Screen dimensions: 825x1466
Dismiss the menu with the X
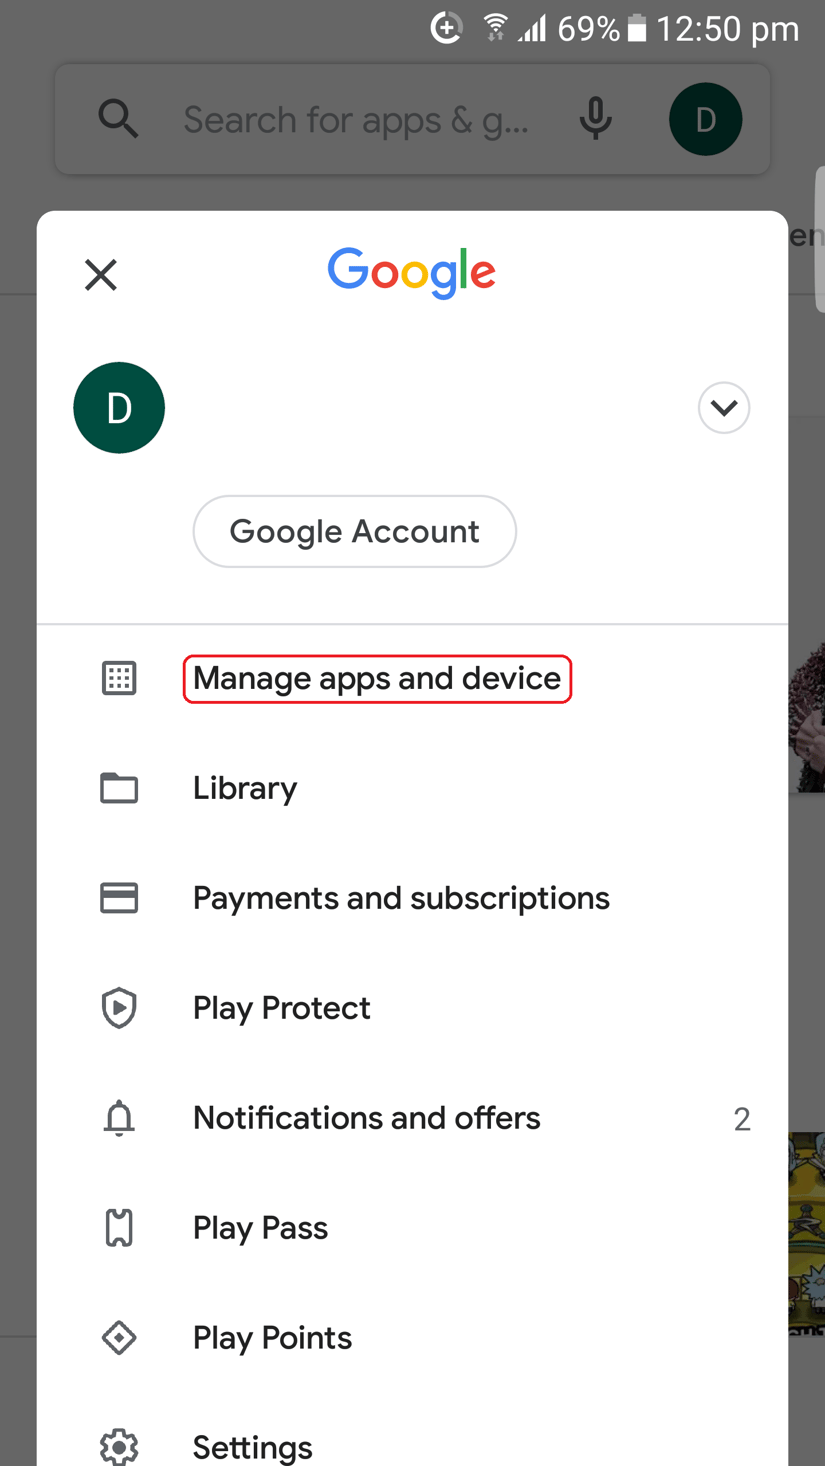click(100, 275)
